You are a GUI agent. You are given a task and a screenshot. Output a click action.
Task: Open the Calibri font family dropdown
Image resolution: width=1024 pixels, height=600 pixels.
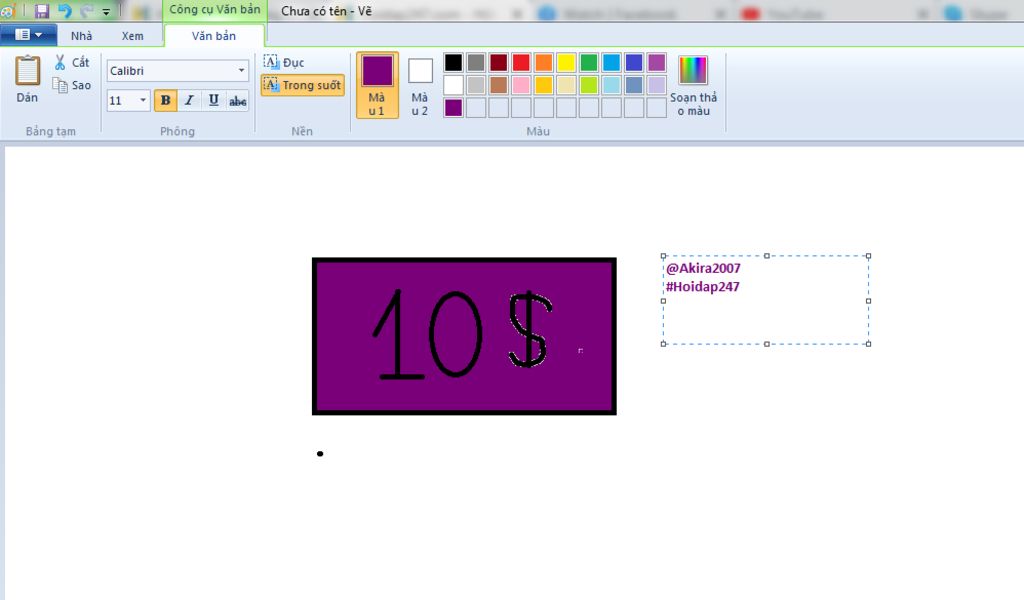(242, 71)
